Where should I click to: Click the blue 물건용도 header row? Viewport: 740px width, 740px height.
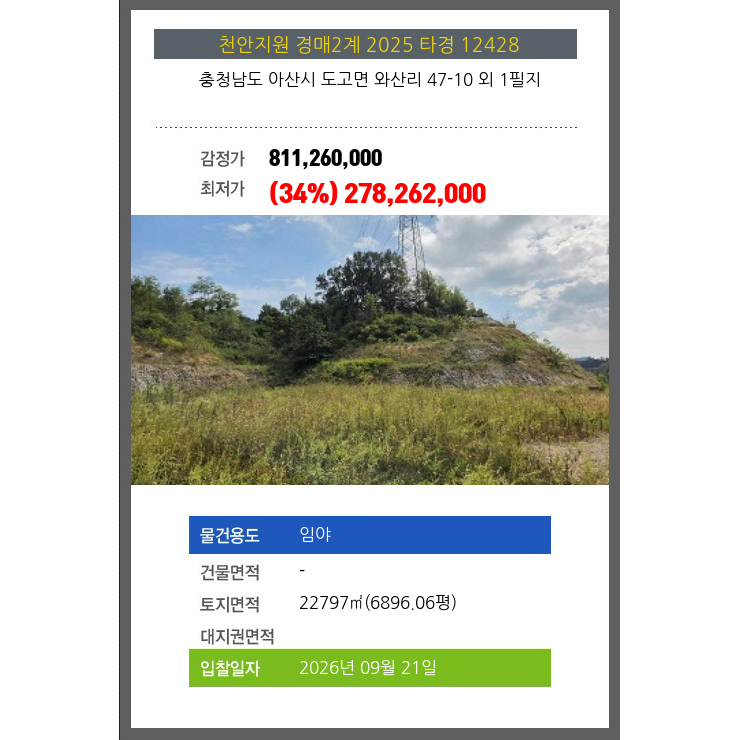point(370,535)
